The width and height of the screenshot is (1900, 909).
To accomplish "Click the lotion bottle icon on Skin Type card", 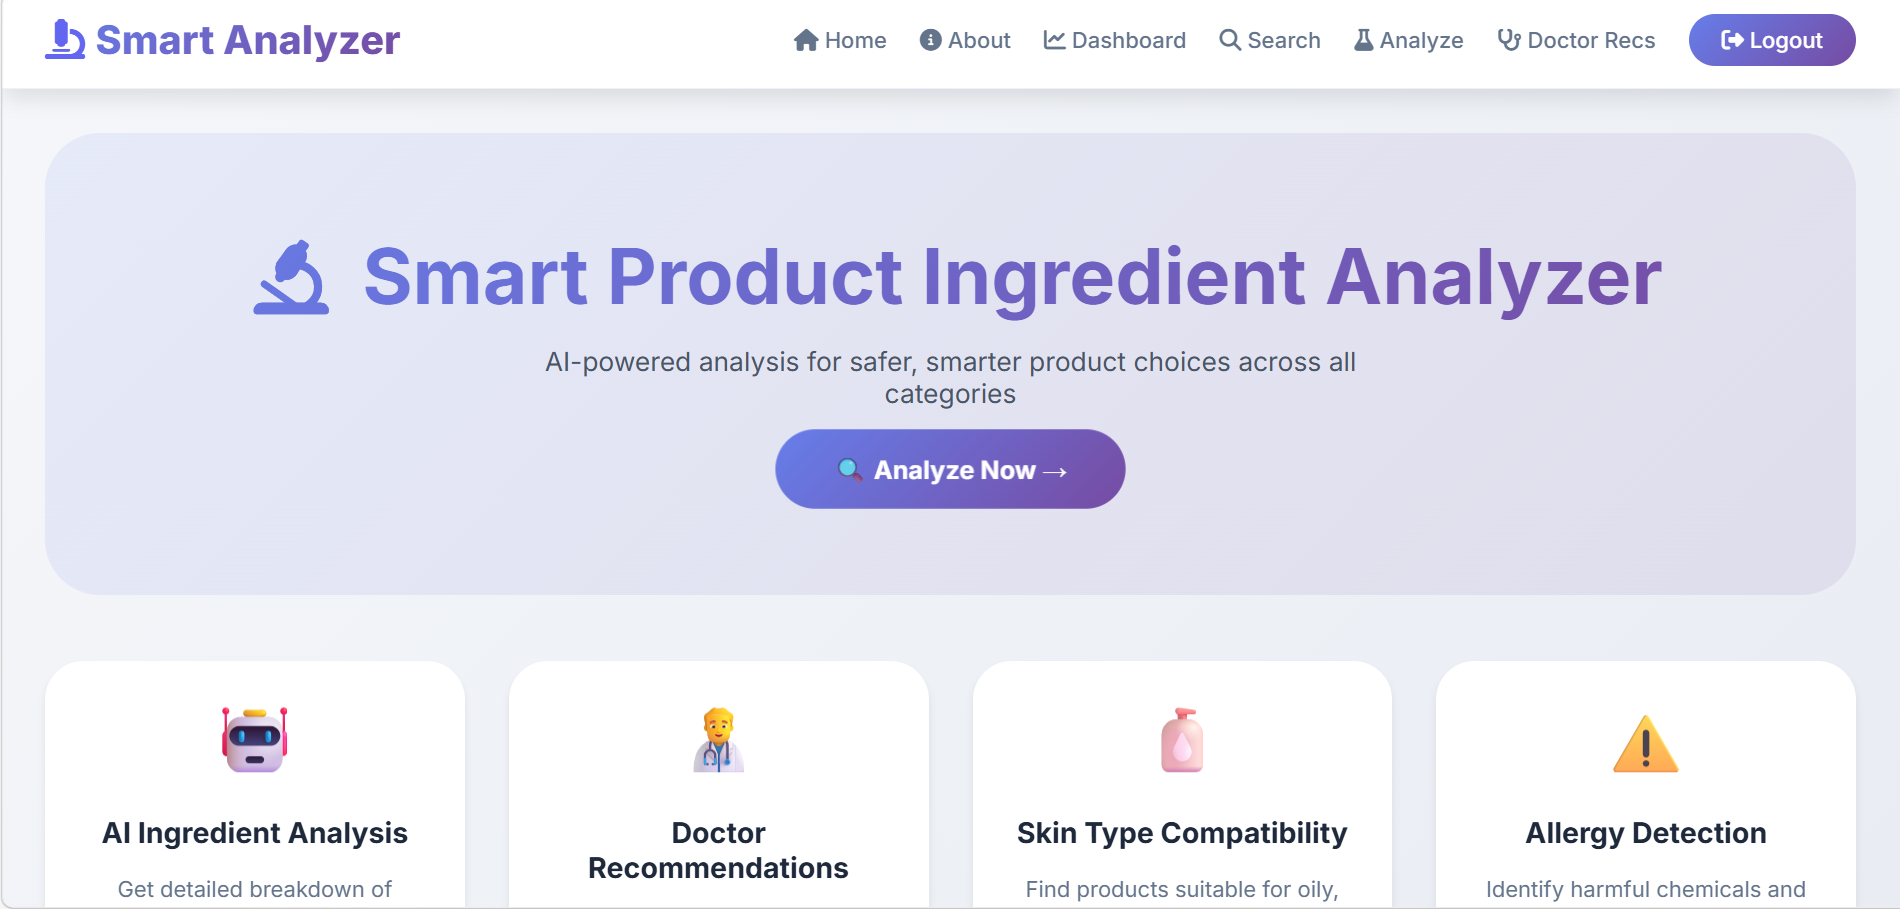I will point(1182,742).
